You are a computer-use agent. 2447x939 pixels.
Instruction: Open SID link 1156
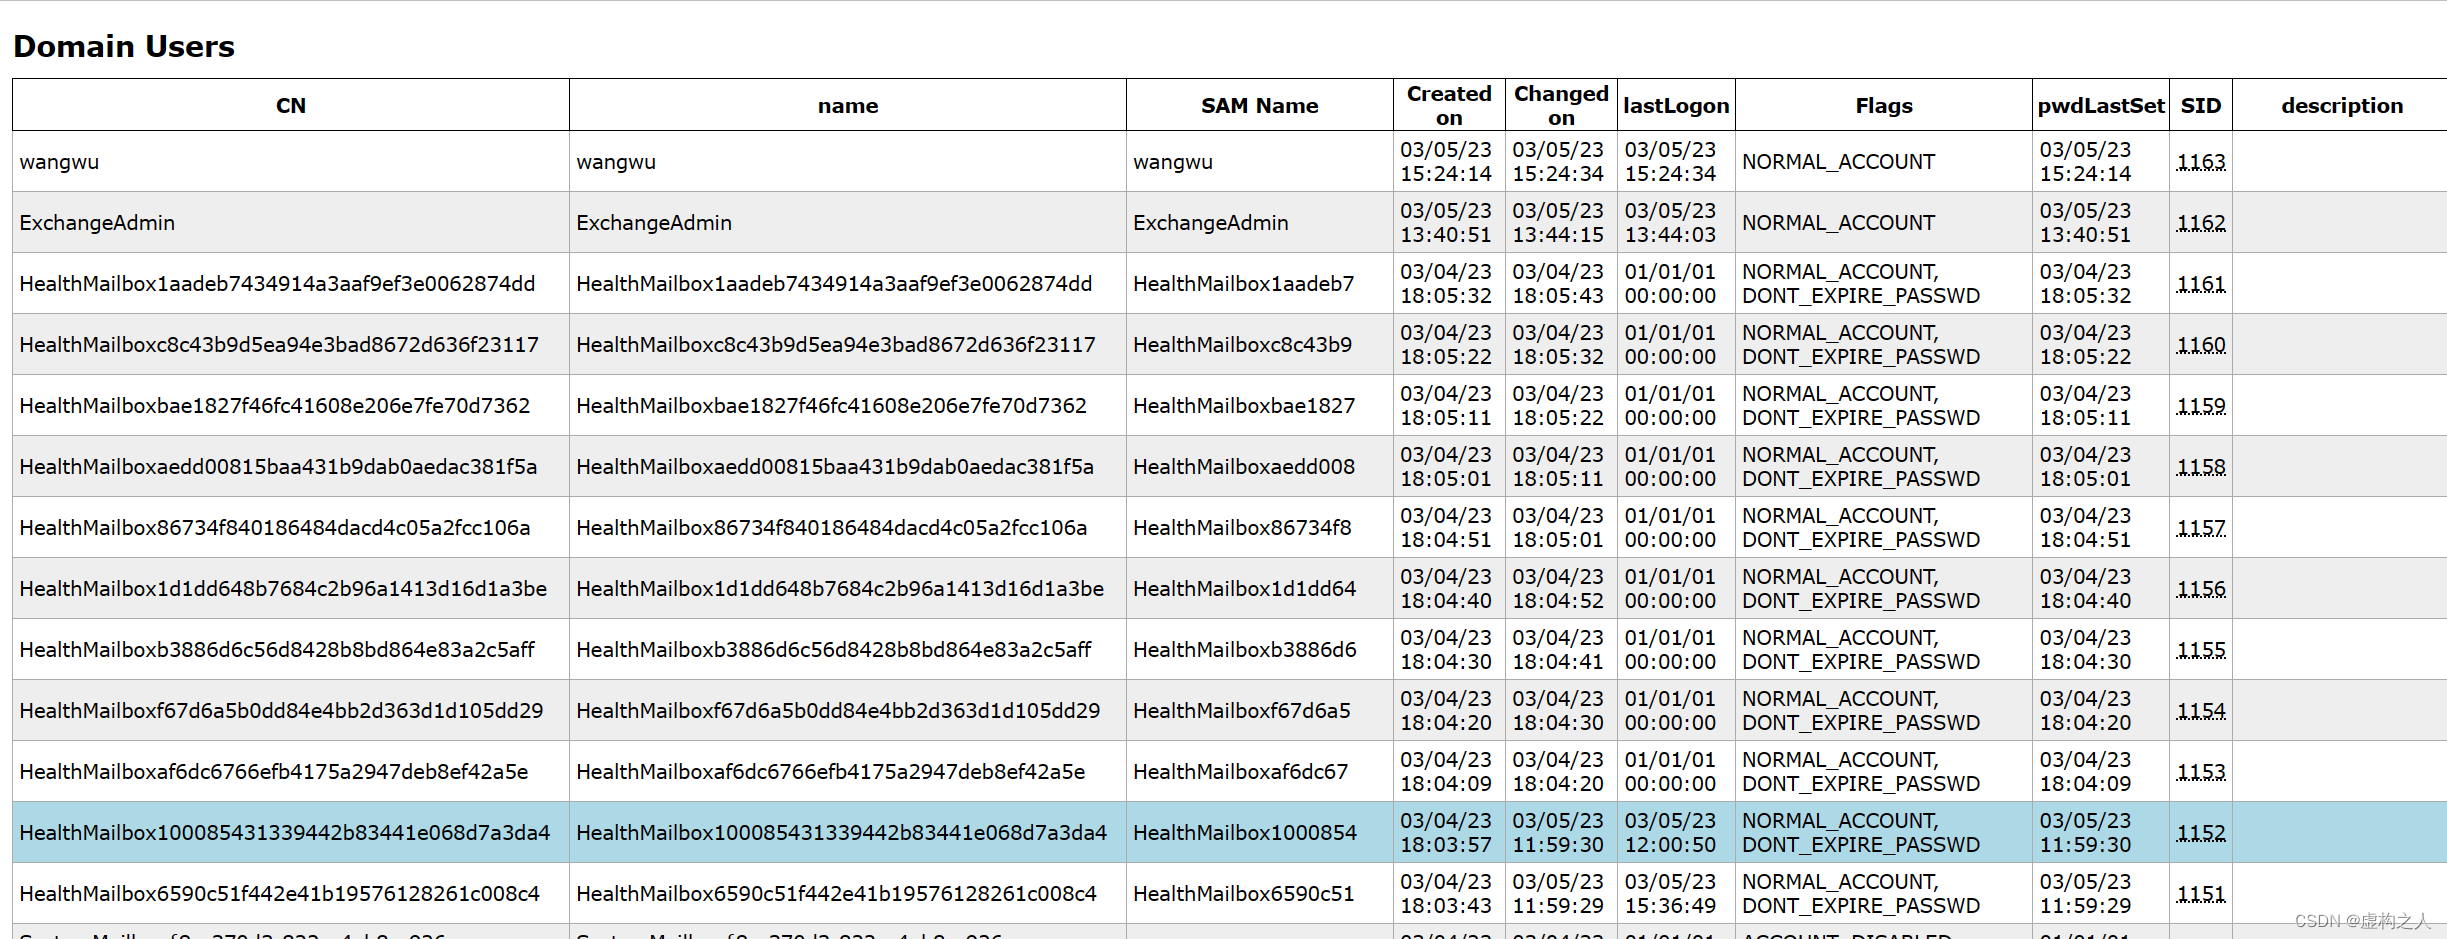(x=2201, y=588)
